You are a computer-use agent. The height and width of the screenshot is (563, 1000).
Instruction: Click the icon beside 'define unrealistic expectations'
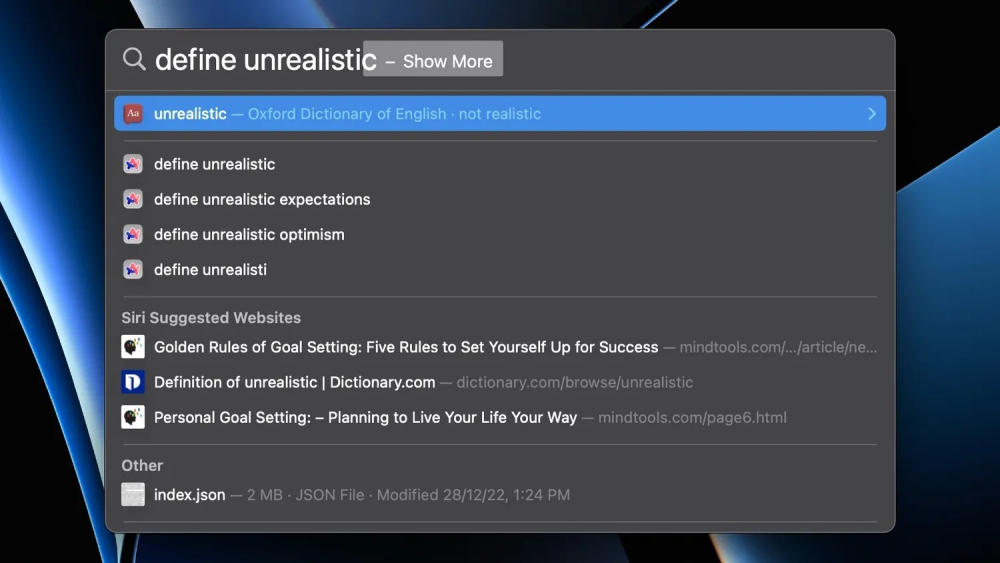click(133, 199)
